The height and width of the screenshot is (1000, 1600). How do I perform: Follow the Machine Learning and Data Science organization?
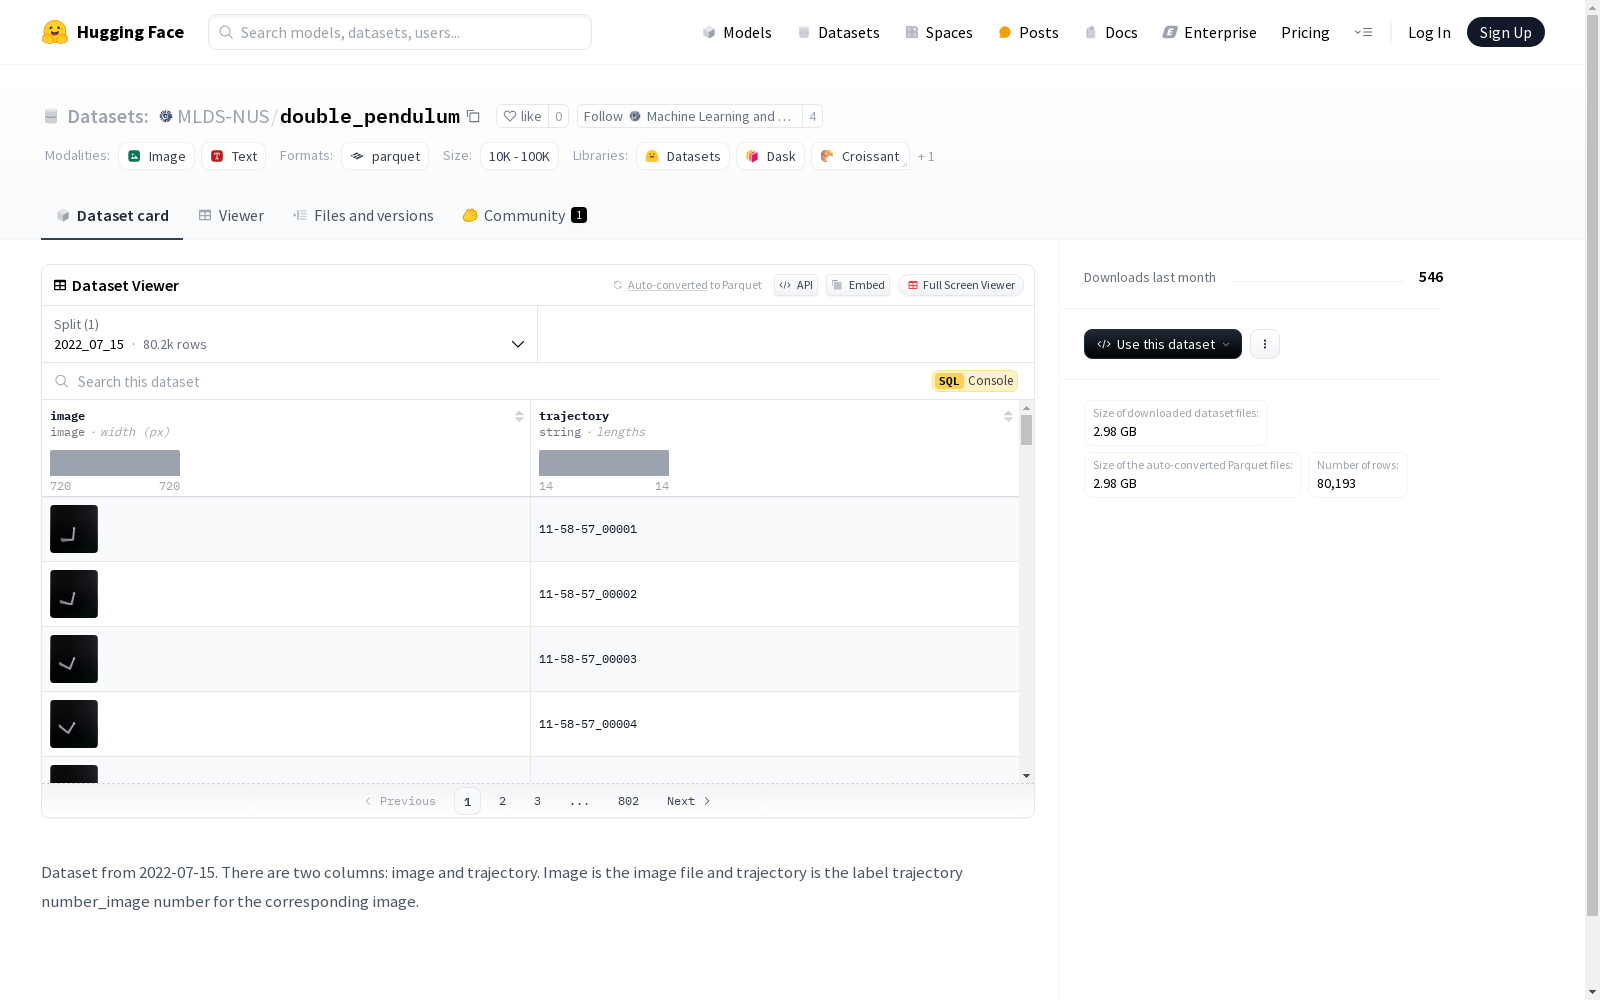click(690, 116)
